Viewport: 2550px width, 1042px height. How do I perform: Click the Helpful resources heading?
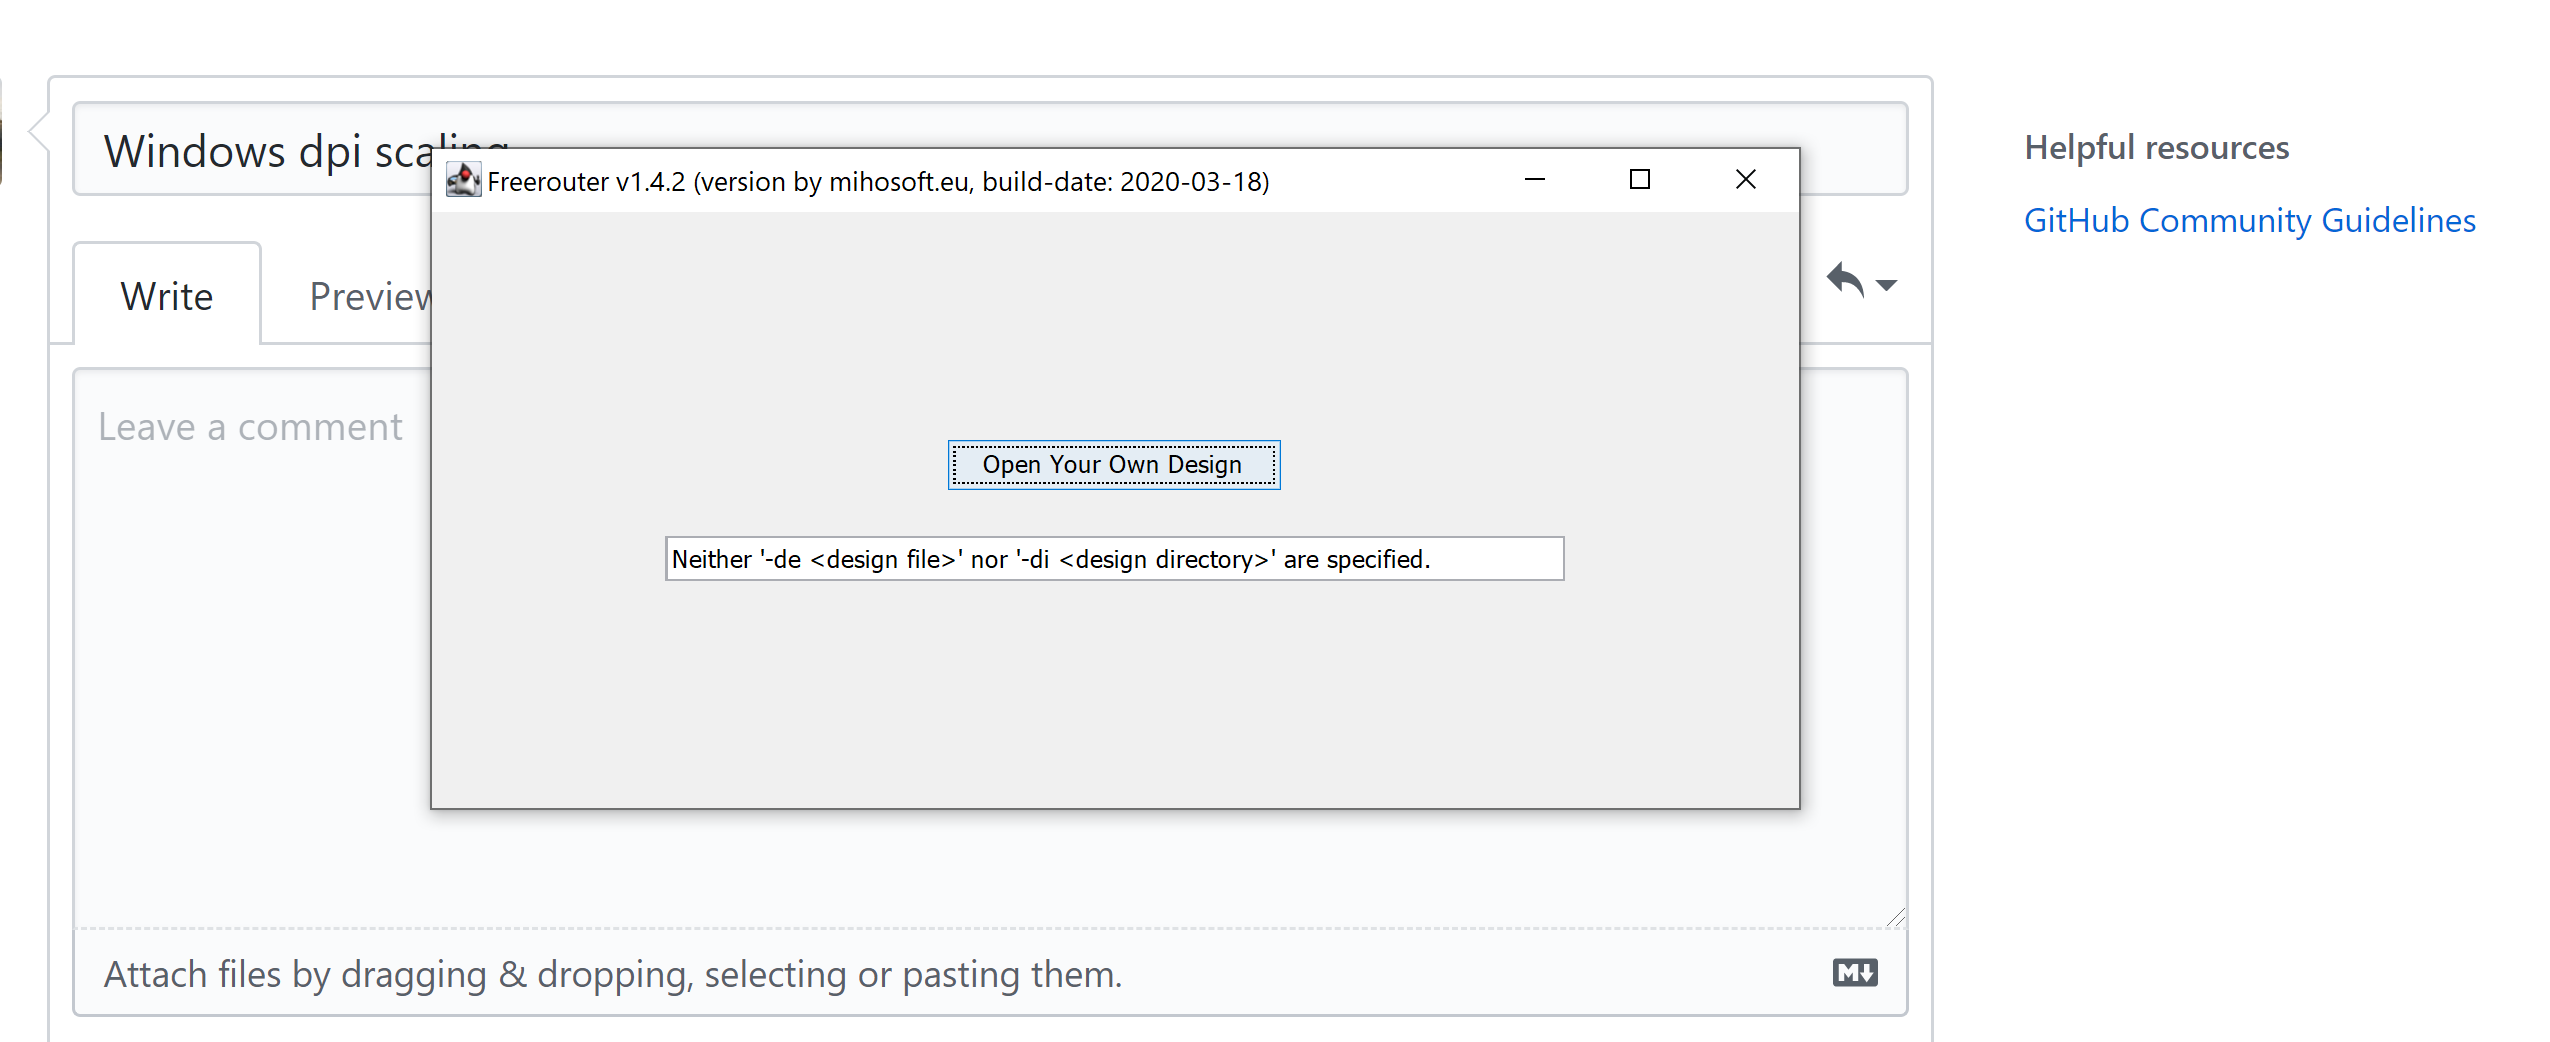tap(2155, 146)
